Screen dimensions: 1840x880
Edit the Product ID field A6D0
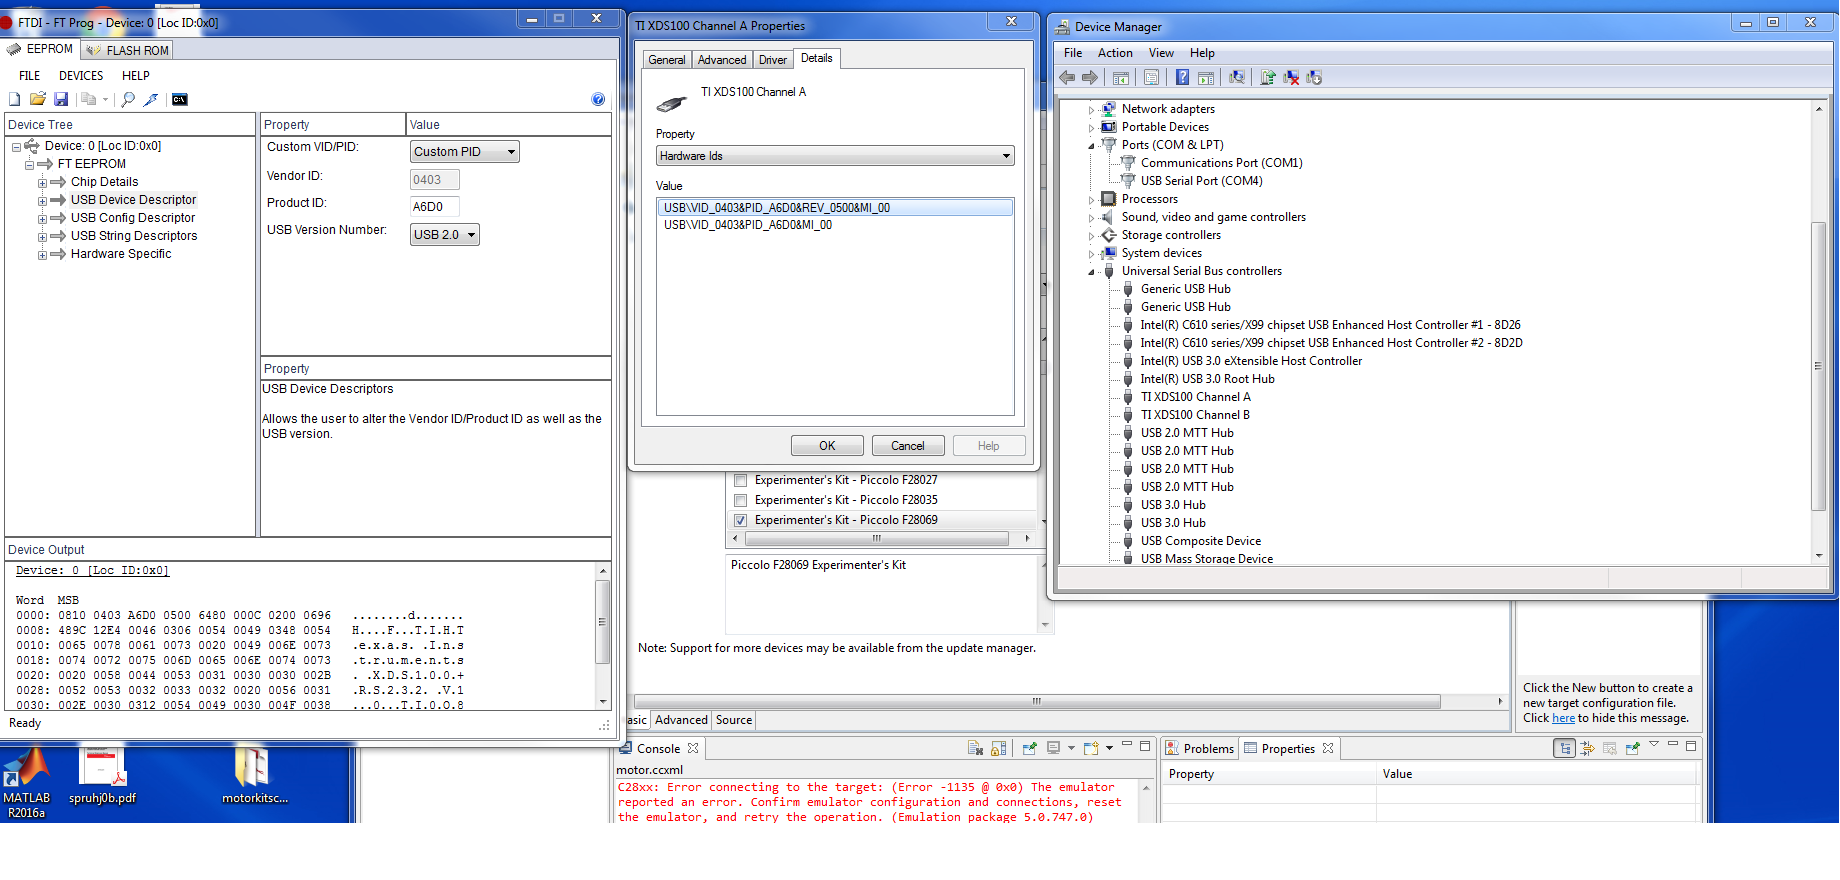click(x=435, y=207)
